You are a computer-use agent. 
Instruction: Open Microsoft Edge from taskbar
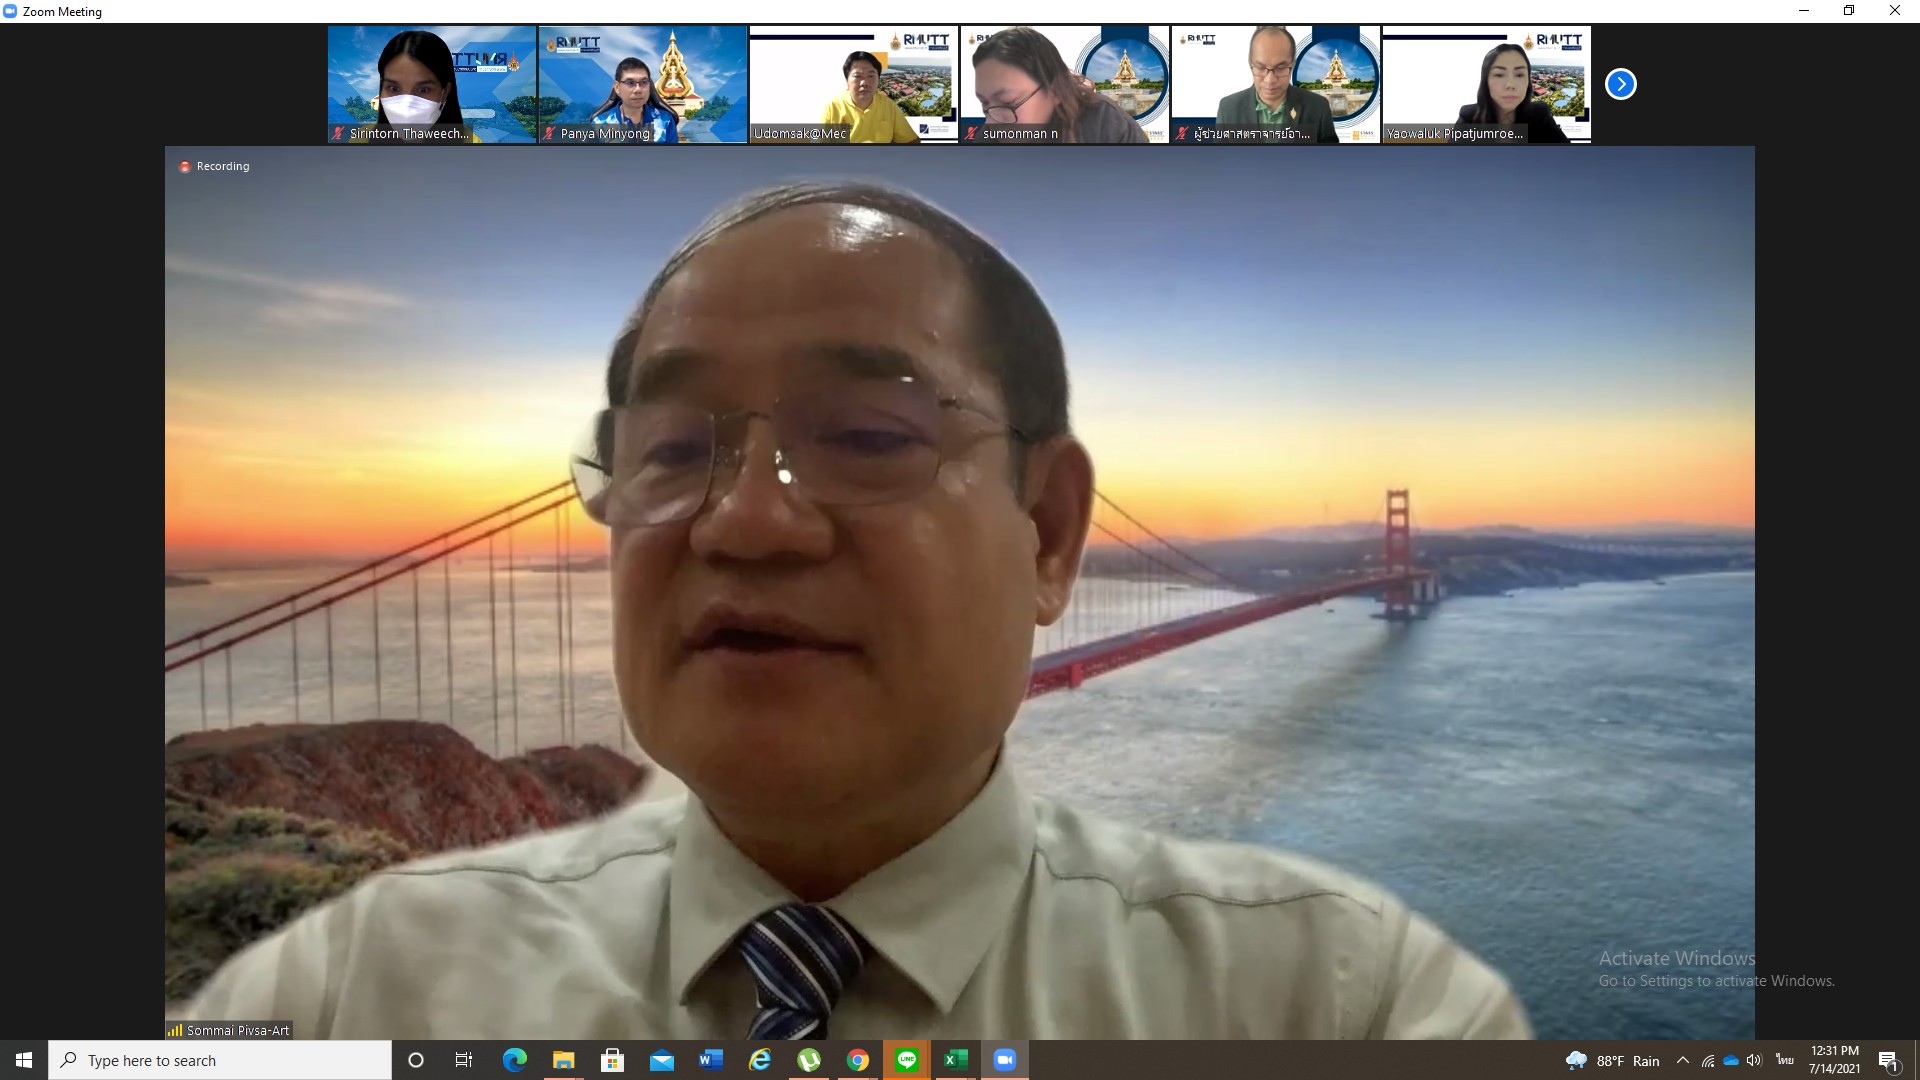[x=514, y=1060]
